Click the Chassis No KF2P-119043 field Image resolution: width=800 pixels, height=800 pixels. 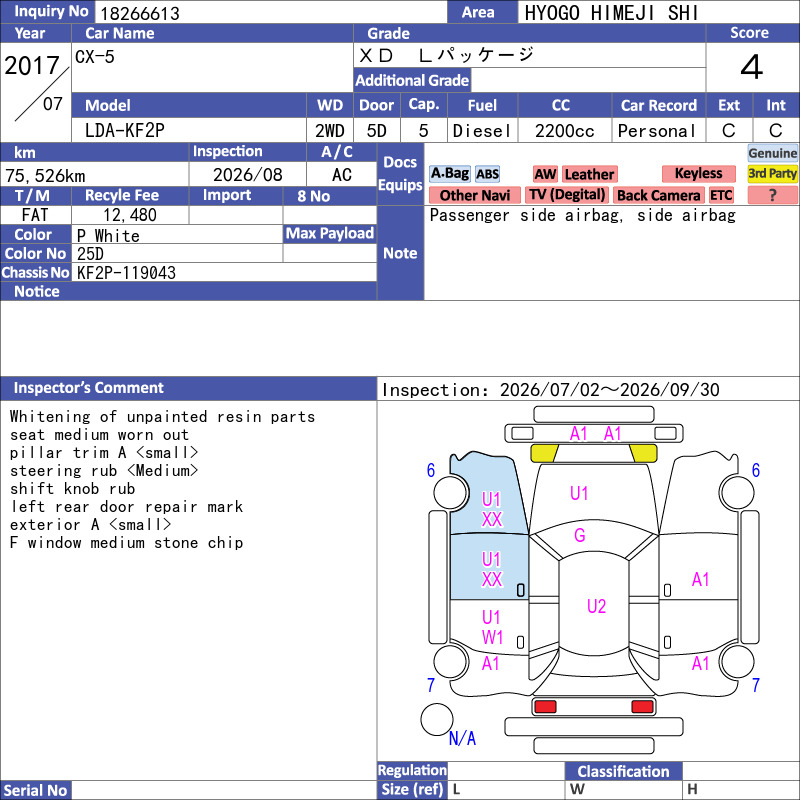click(x=224, y=272)
